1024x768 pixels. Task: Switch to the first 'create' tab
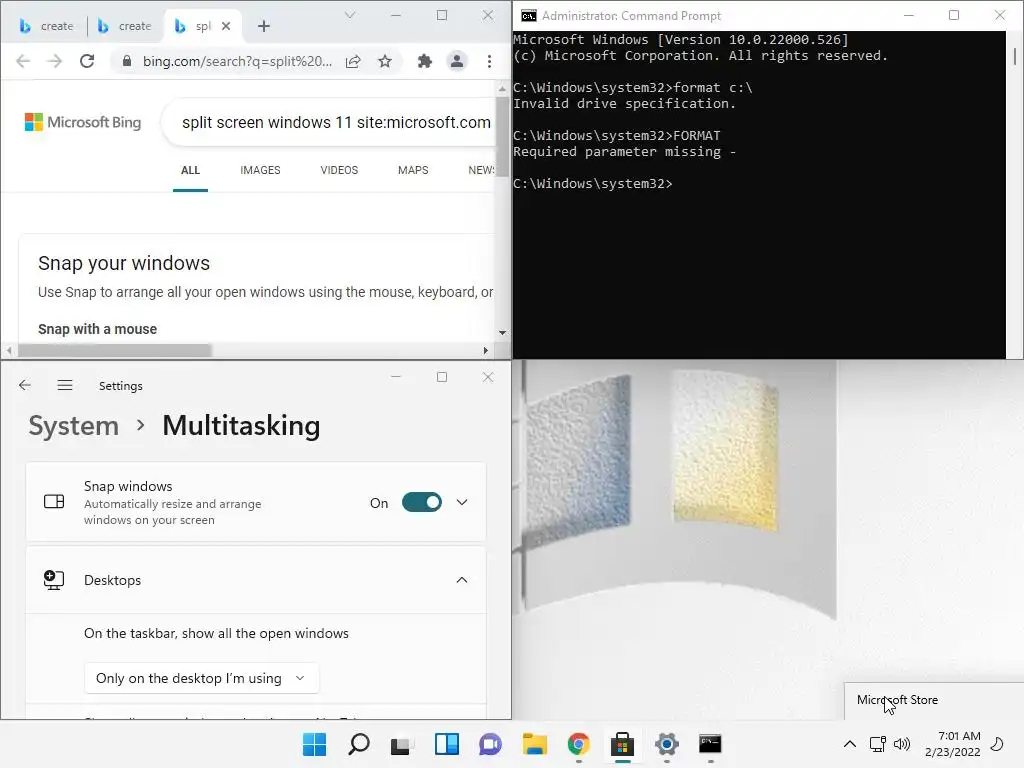click(46, 26)
